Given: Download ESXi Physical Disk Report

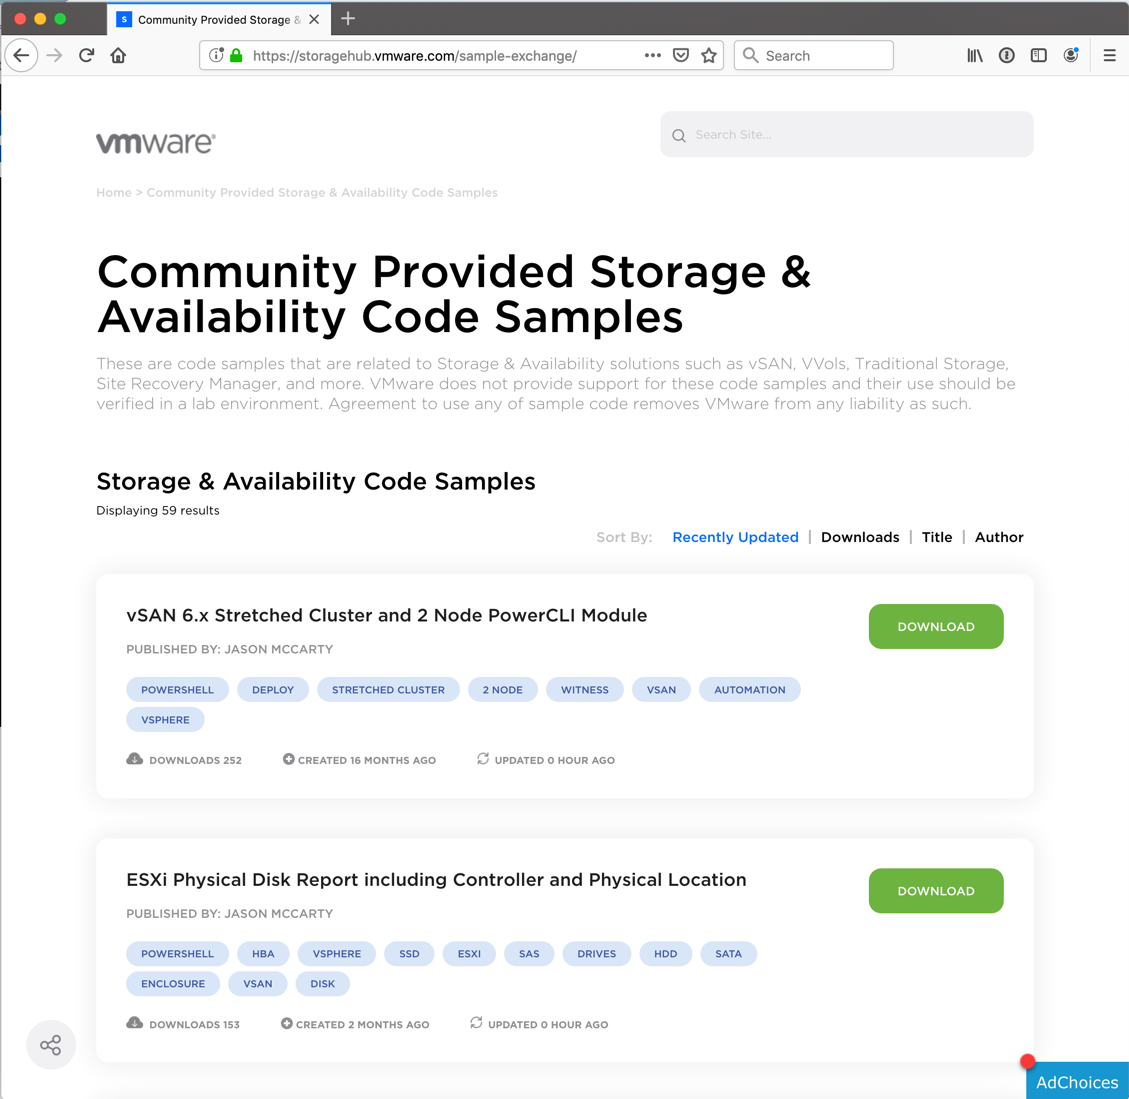Looking at the screenshot, I should (x=935, y=891).
